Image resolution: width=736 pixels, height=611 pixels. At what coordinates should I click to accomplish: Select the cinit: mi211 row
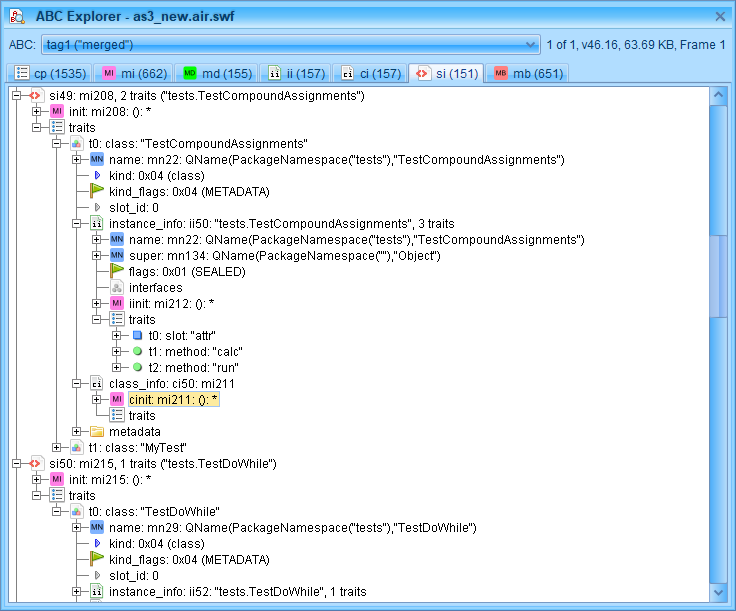(174, 400)
